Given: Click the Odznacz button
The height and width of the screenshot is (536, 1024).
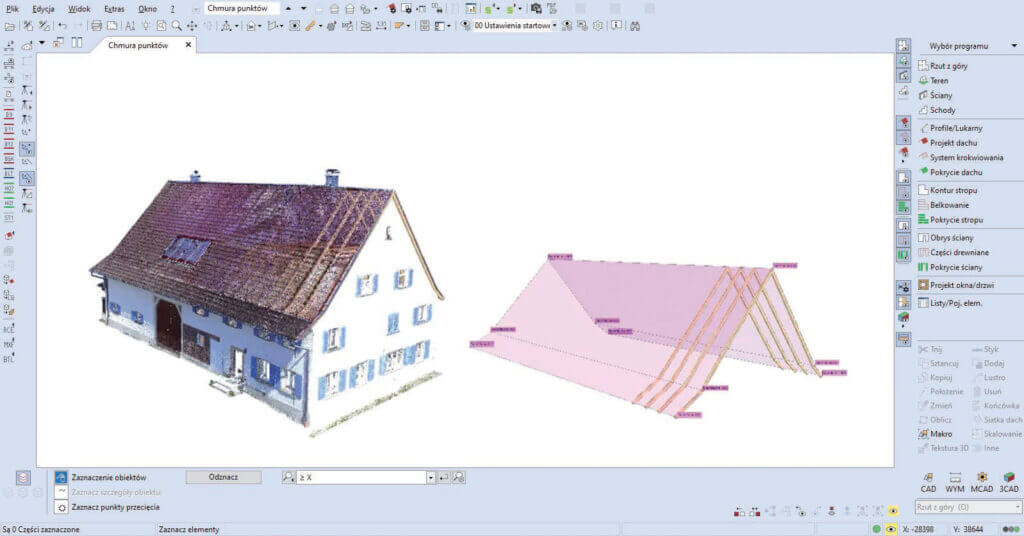Looking at the screenshot, I should pyautogui.click(x=223, y=477).
